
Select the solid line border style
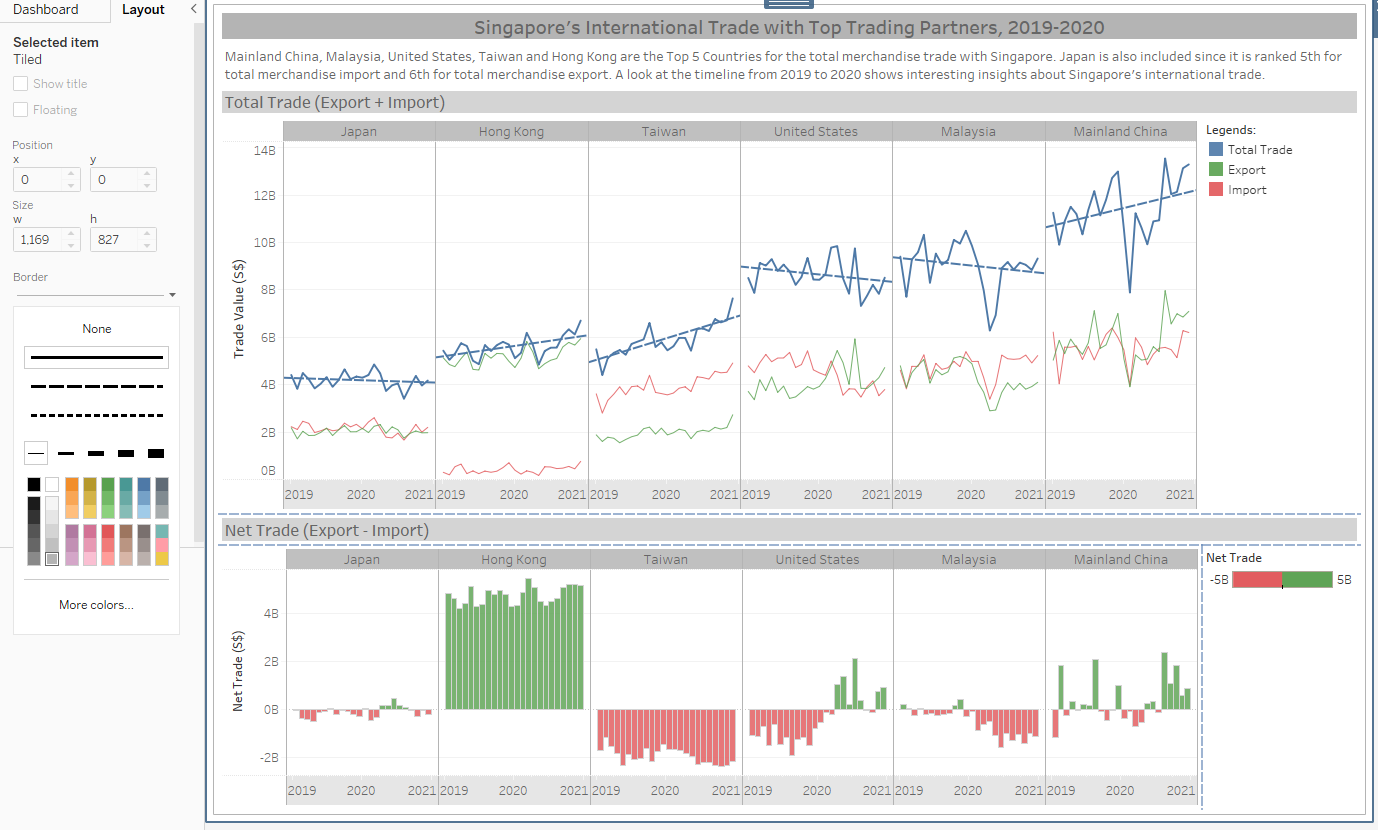[97, 357]
